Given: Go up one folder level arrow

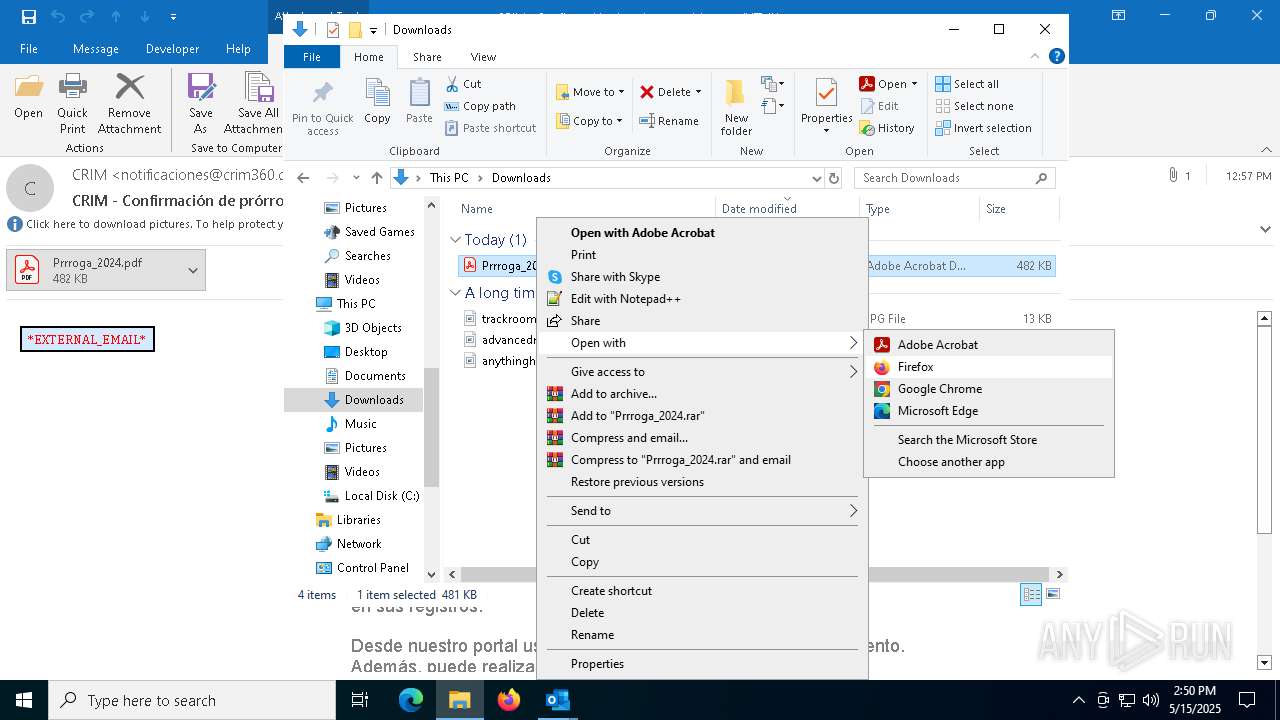Looking at the screenshot, I should [377, 178].
